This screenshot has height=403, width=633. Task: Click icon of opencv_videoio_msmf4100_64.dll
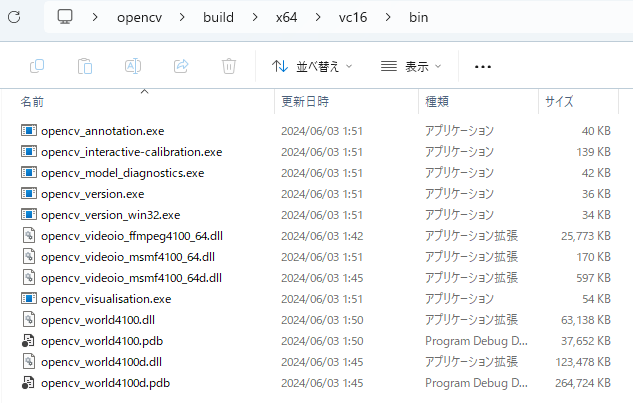[x=29, y=256]
